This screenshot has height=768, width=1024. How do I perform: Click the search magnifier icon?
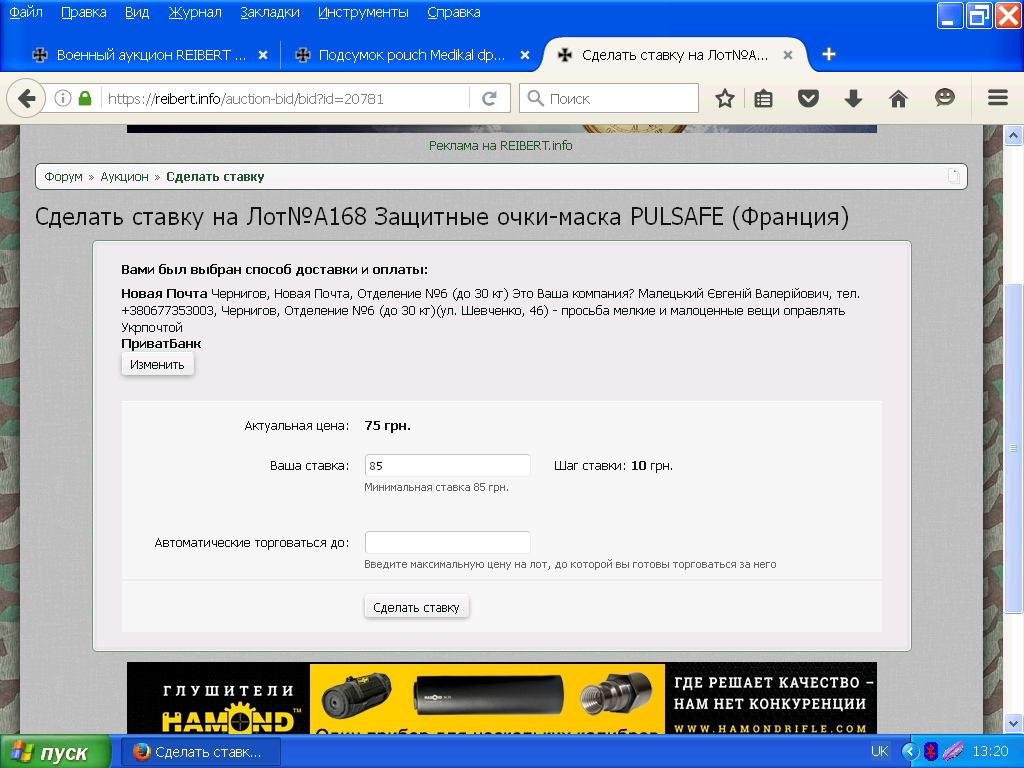point(536,99)
